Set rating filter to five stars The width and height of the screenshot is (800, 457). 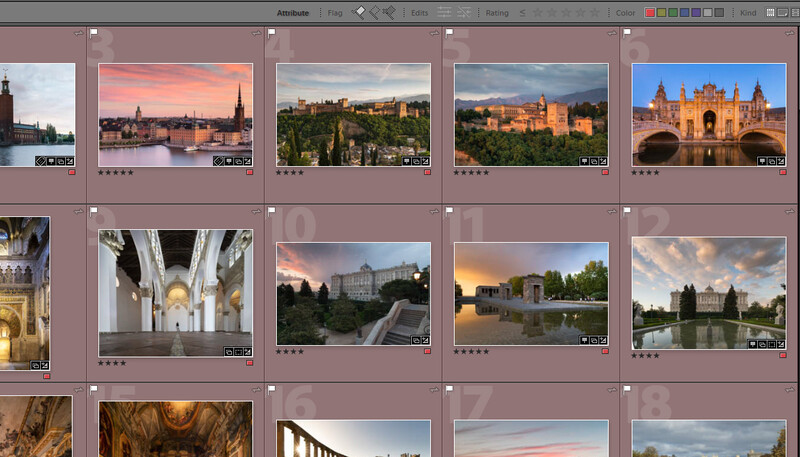point(595,13)
